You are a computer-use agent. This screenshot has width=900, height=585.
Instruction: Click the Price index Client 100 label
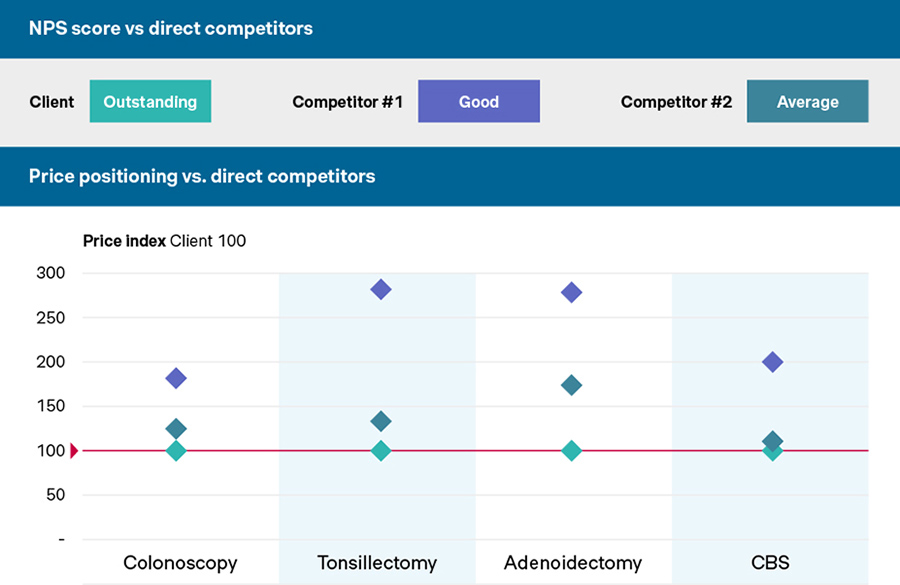coord(164,240)
